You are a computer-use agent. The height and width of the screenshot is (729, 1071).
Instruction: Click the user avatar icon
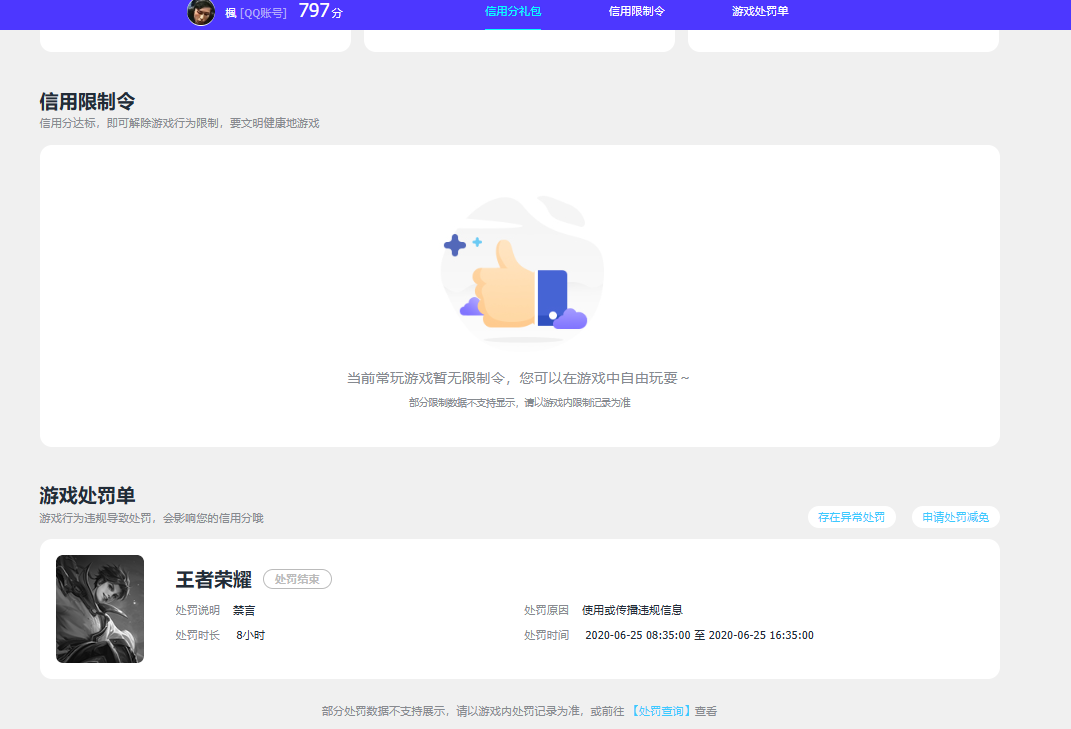pyautogui.click(x=198, y=13)
